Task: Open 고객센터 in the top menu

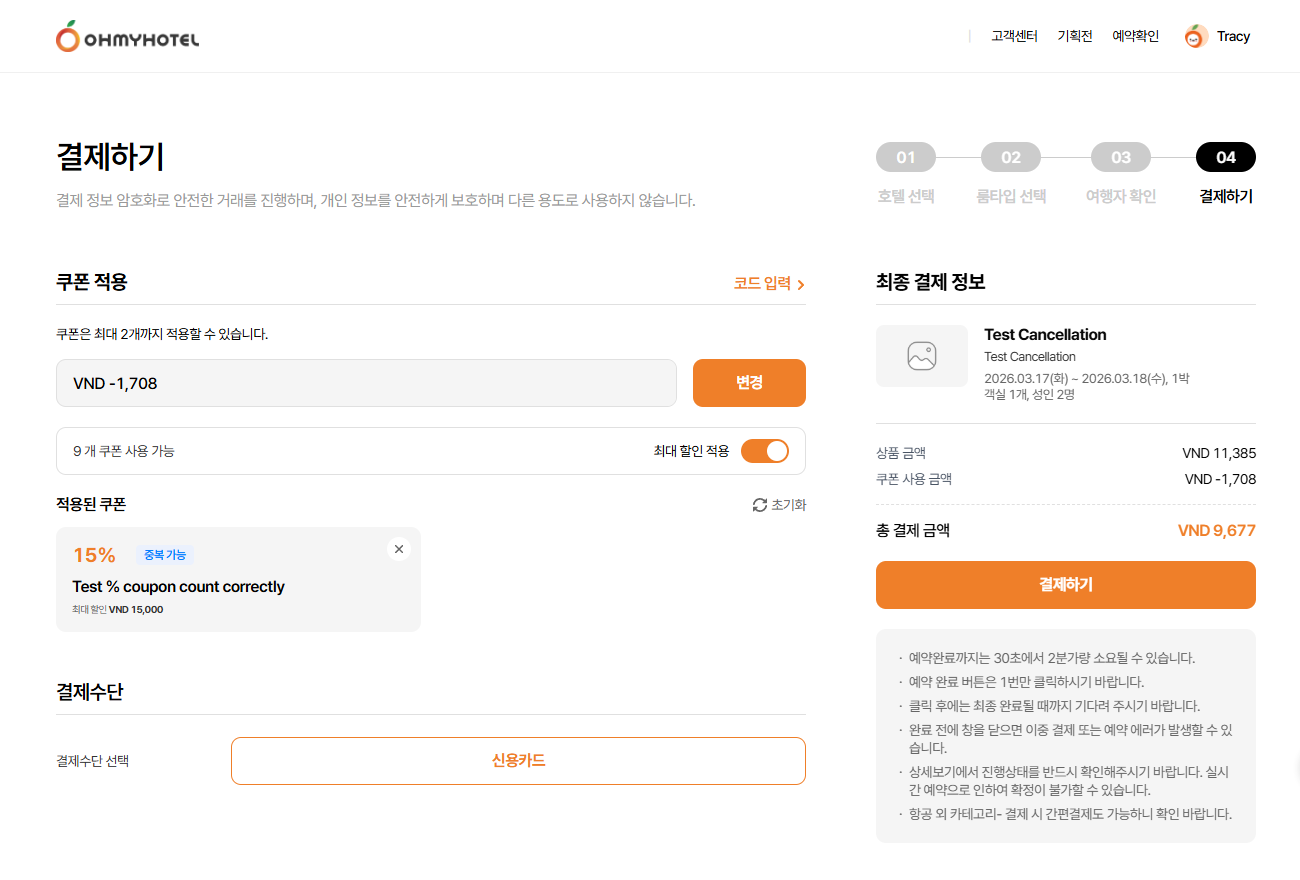Action: tap(1014, 36)
